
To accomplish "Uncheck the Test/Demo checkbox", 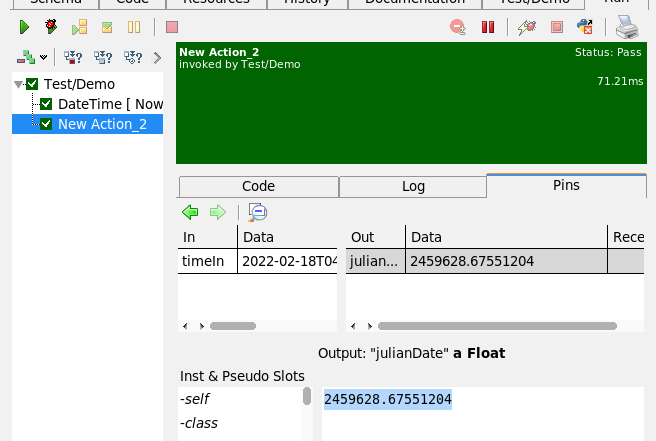I will (x=32, y=85).
